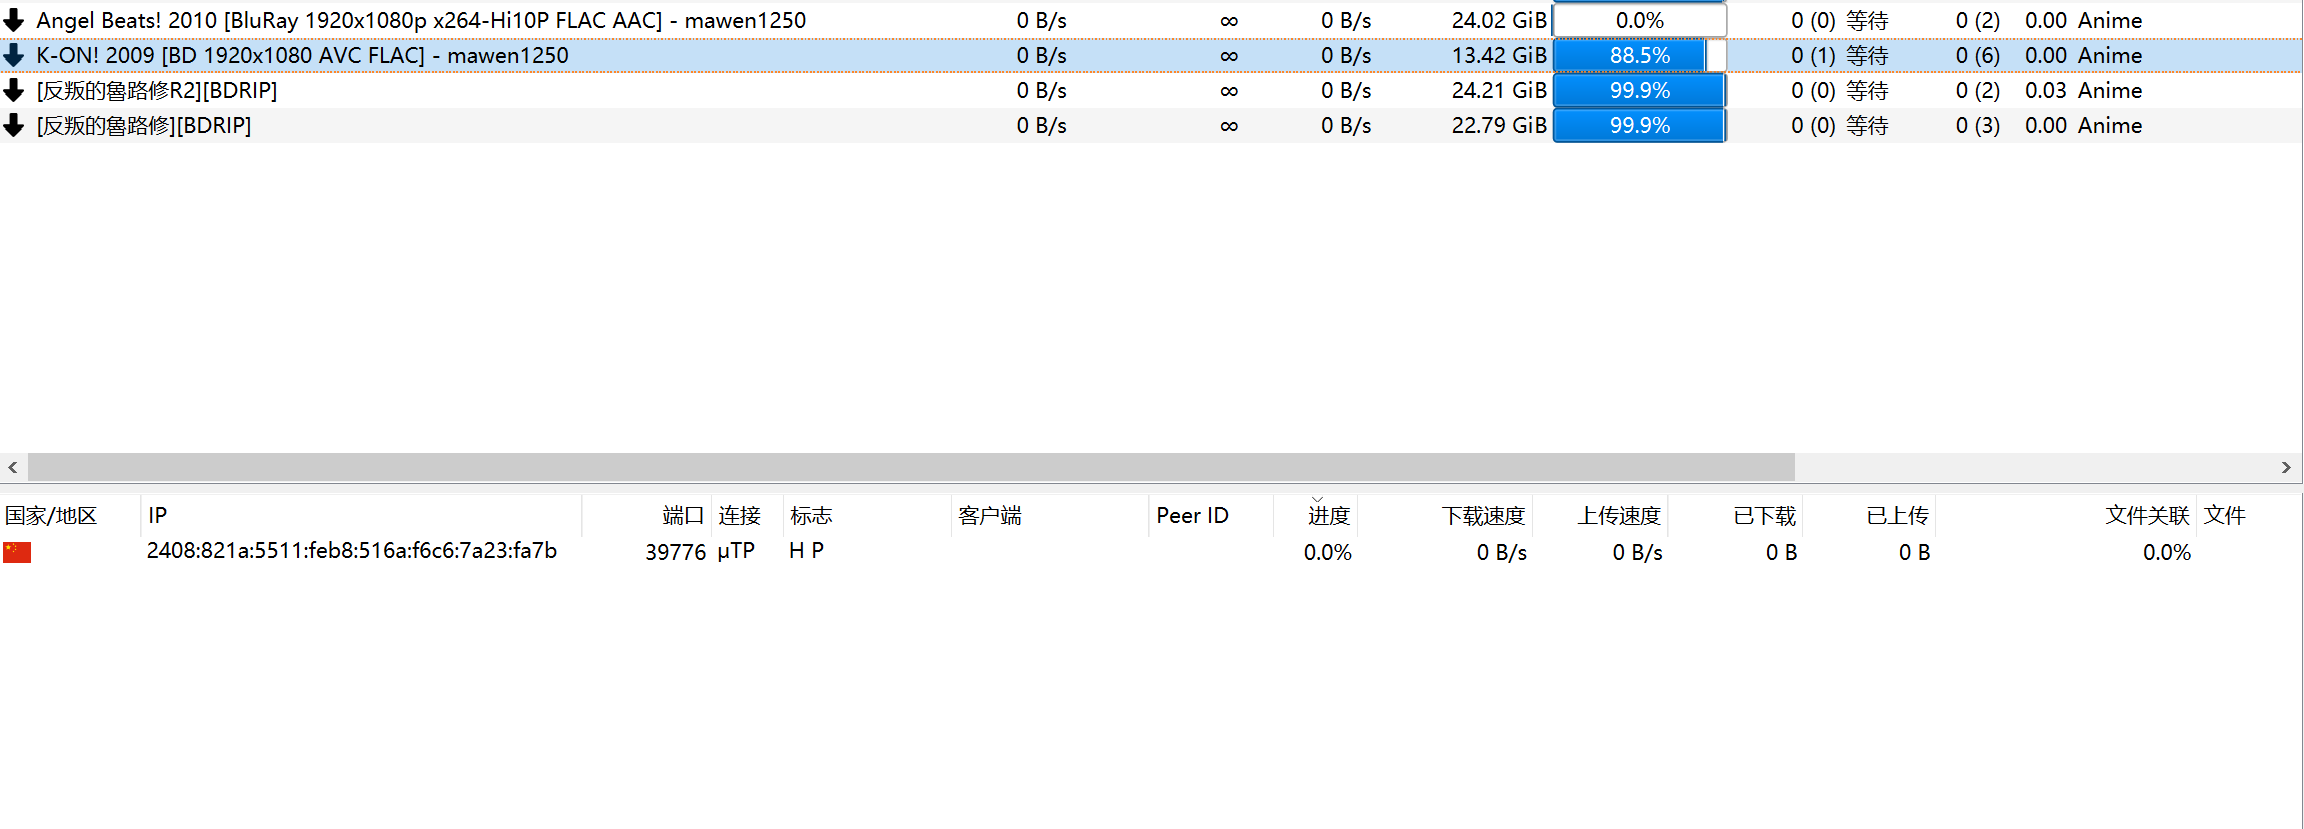The width and height of the screenshot is (2304, 829).
Task: Select the [反叛的鲁路修R2][BDRIP] torrent name
Action: (x=157, y=90)
